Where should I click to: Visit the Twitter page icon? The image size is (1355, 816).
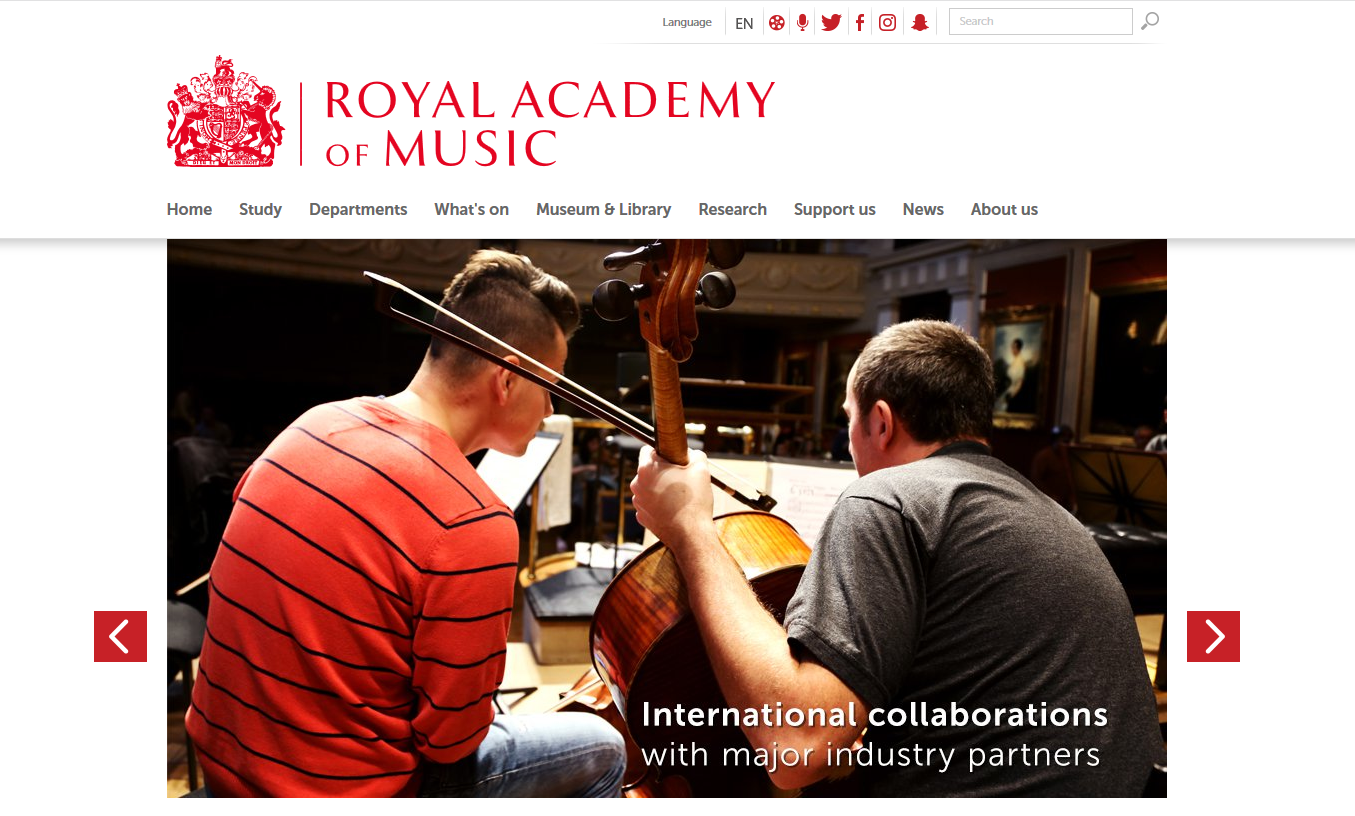831,22
